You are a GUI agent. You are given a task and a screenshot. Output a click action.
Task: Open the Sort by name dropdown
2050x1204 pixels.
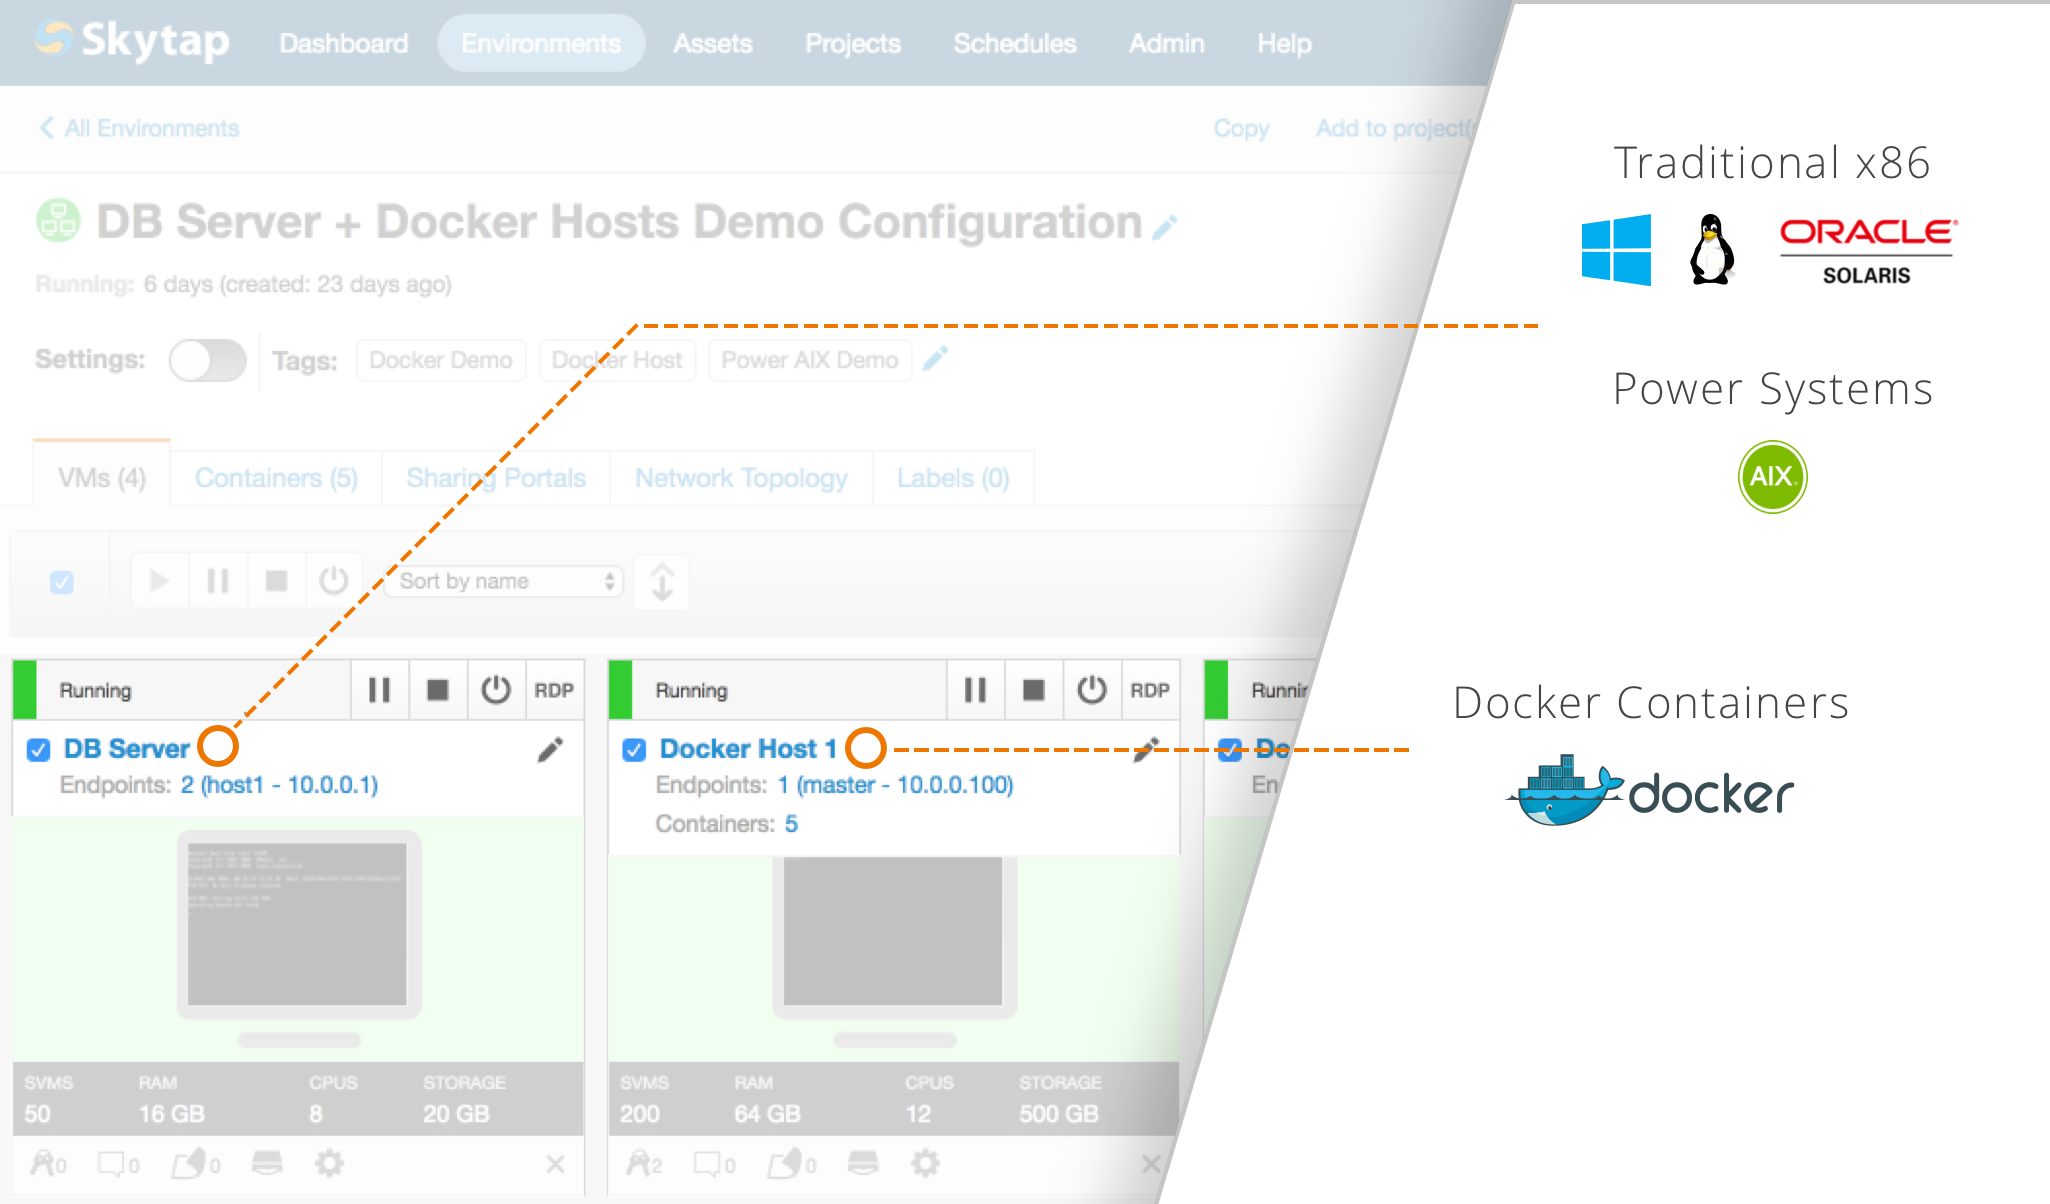[x=506, y=581]
